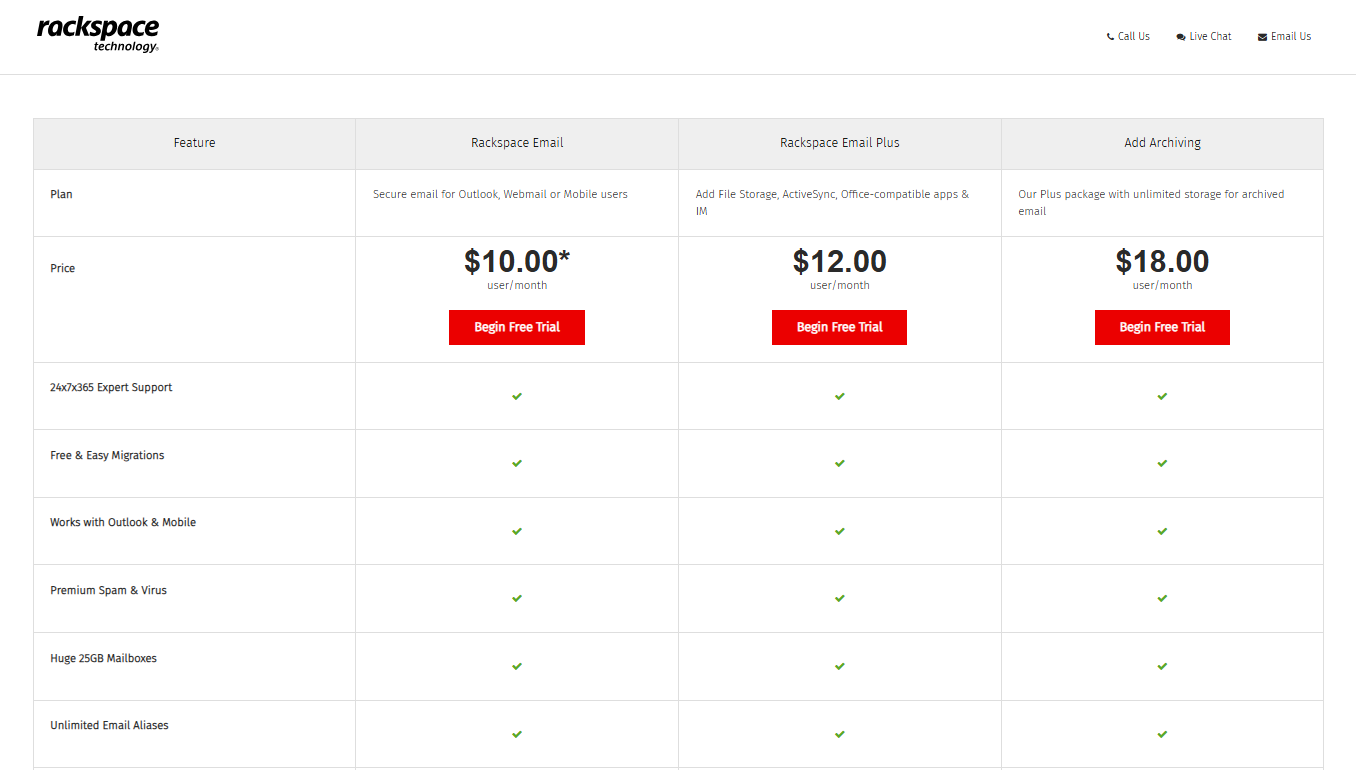Click the Add Archiving column header
This screenshot has height=770, width=1356.
tap(1162, 143)
